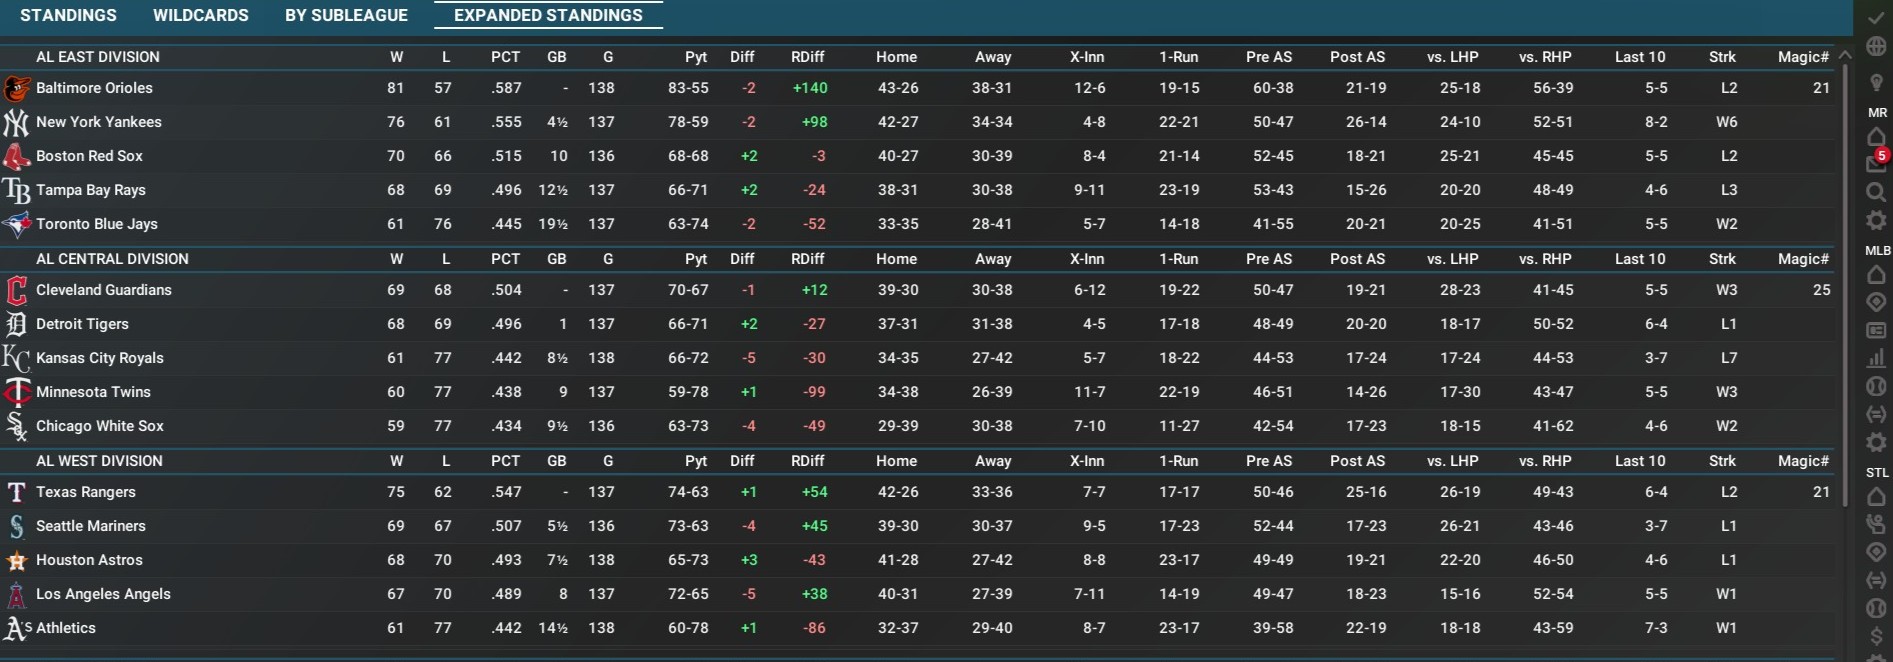Click the magnifying glass search icon
Viewport: 1893px width, 662px height.
click(x=1876, y=192)
